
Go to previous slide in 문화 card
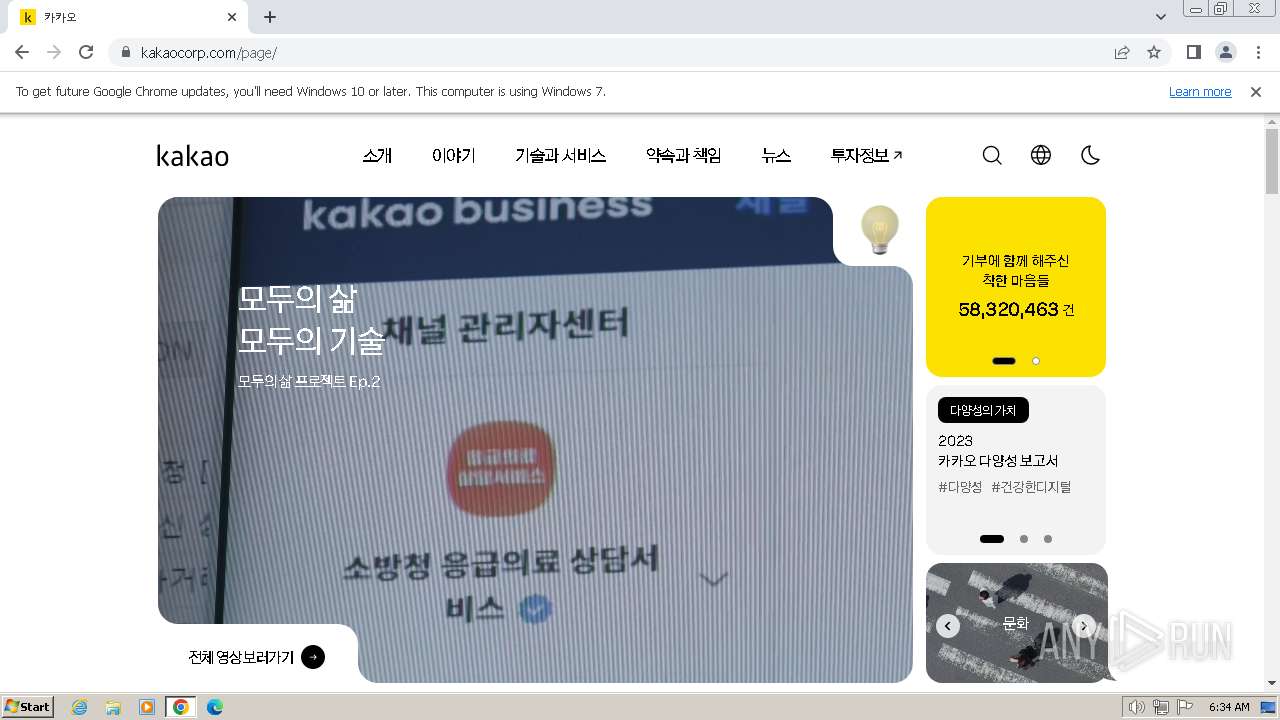(948, 626)
